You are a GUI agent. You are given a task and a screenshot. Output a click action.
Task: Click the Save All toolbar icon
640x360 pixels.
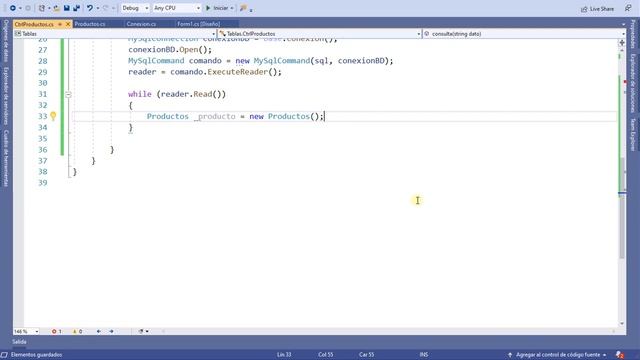(76, 8)
